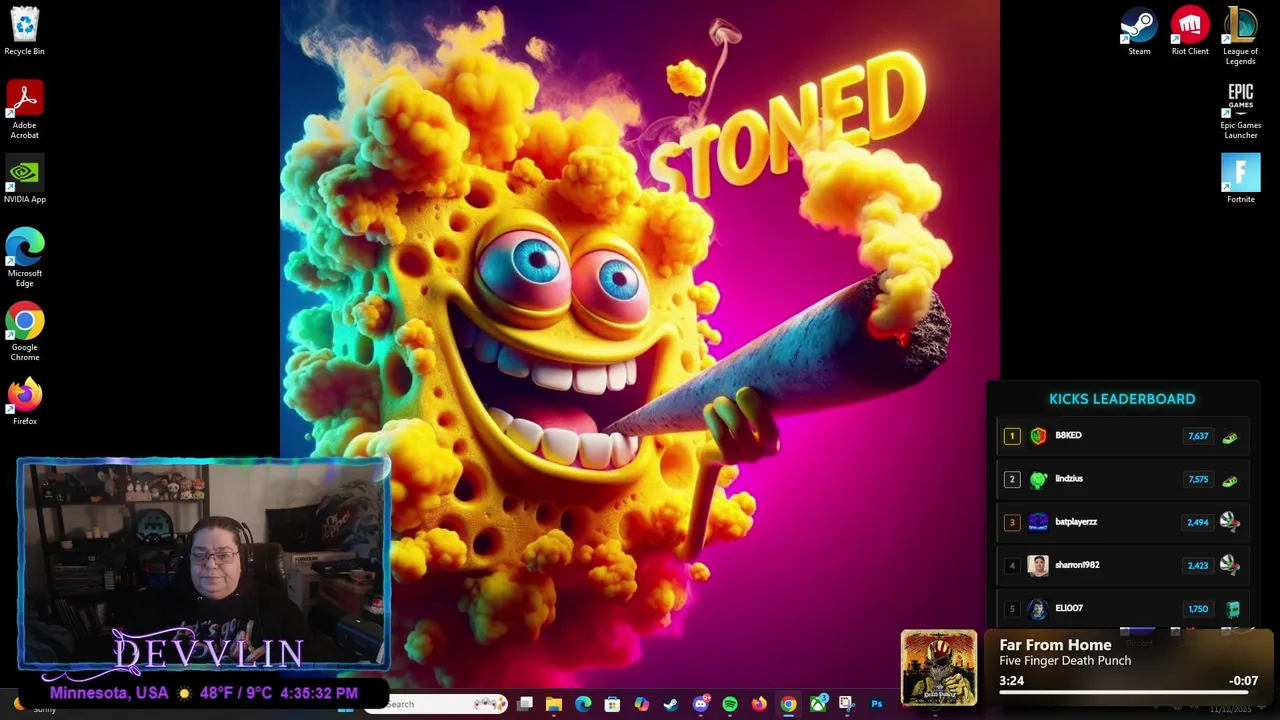
Task: Launch the NVIDIA App shortcut
Action: pos(24,179)
